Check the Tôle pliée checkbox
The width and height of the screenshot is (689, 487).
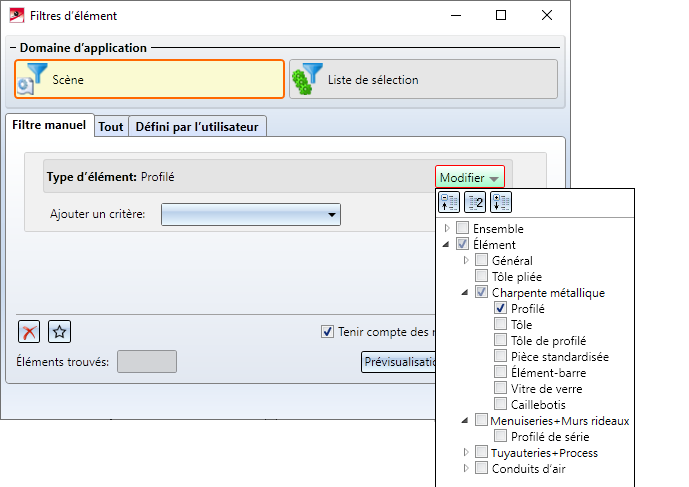[482, 277]
